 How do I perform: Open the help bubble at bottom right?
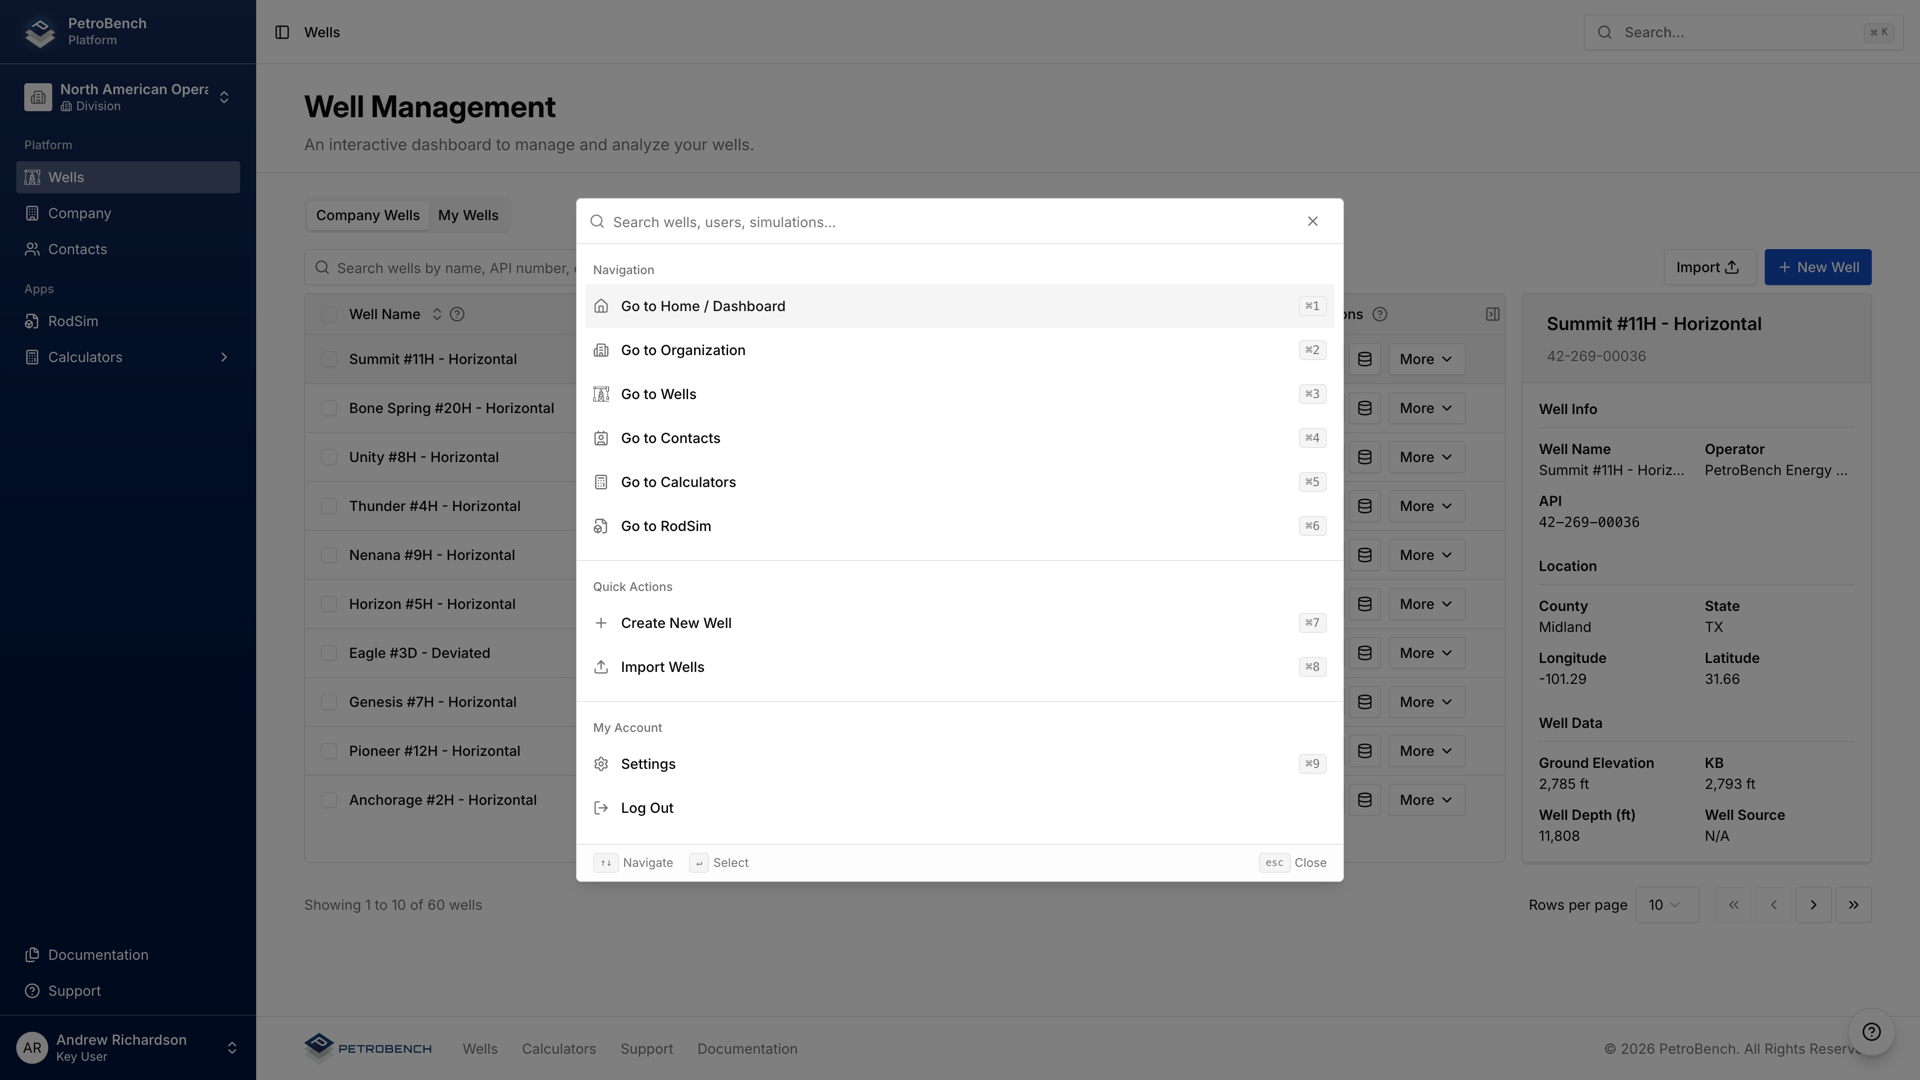1871,1032
